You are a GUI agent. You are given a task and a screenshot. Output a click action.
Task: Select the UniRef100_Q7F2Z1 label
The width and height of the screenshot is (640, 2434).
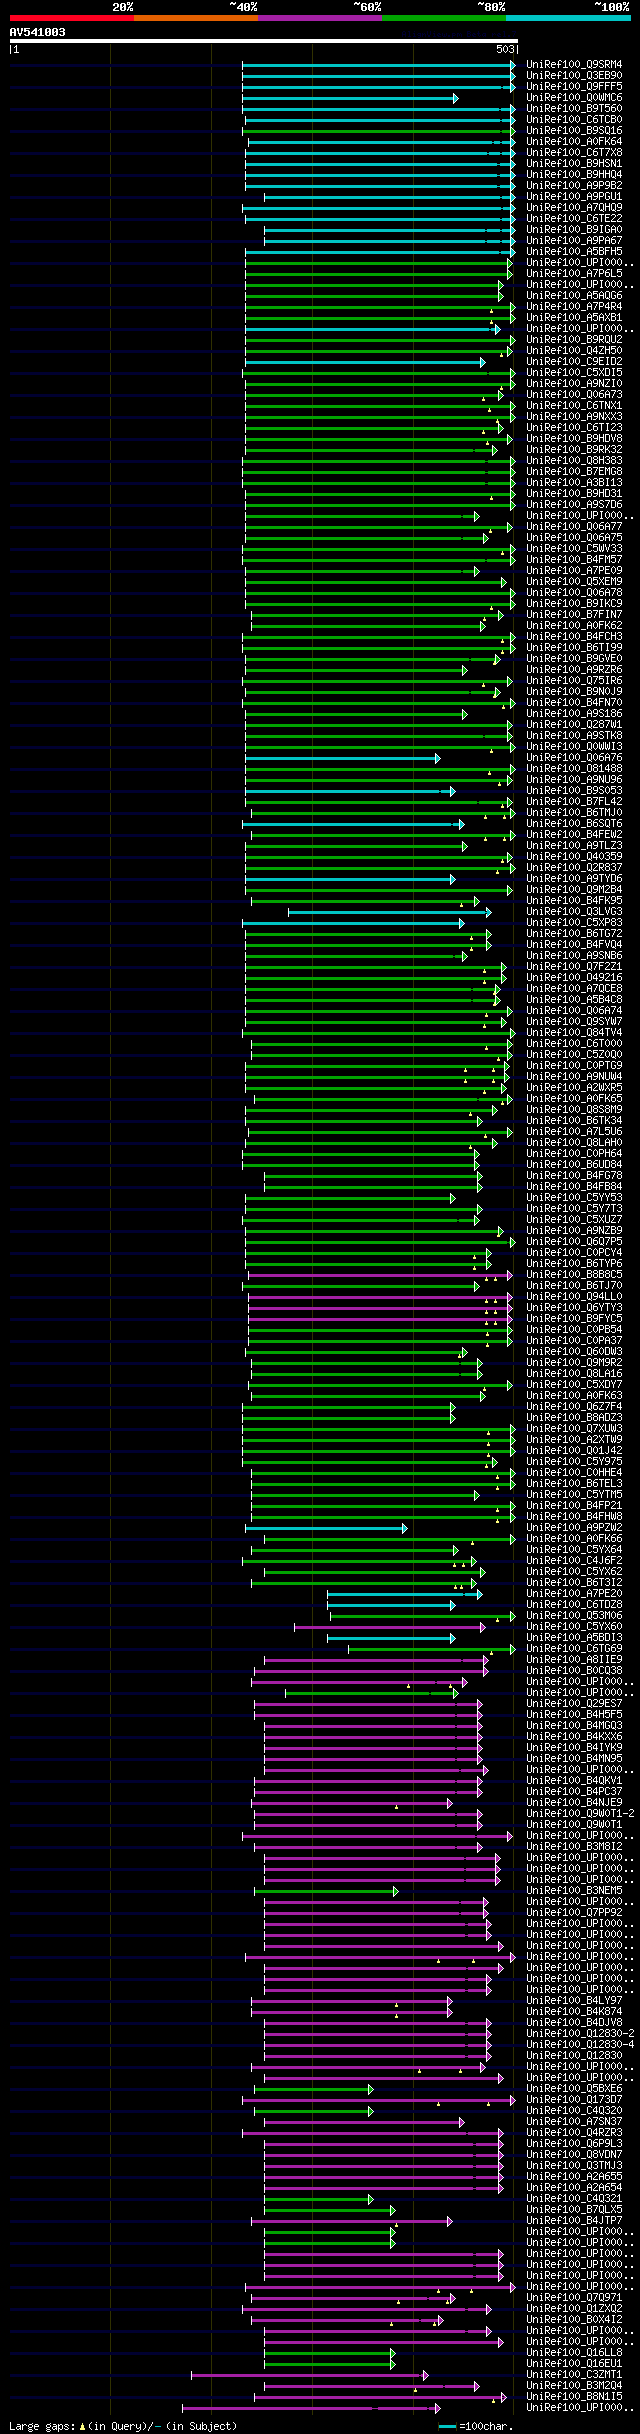click(574, 967)
